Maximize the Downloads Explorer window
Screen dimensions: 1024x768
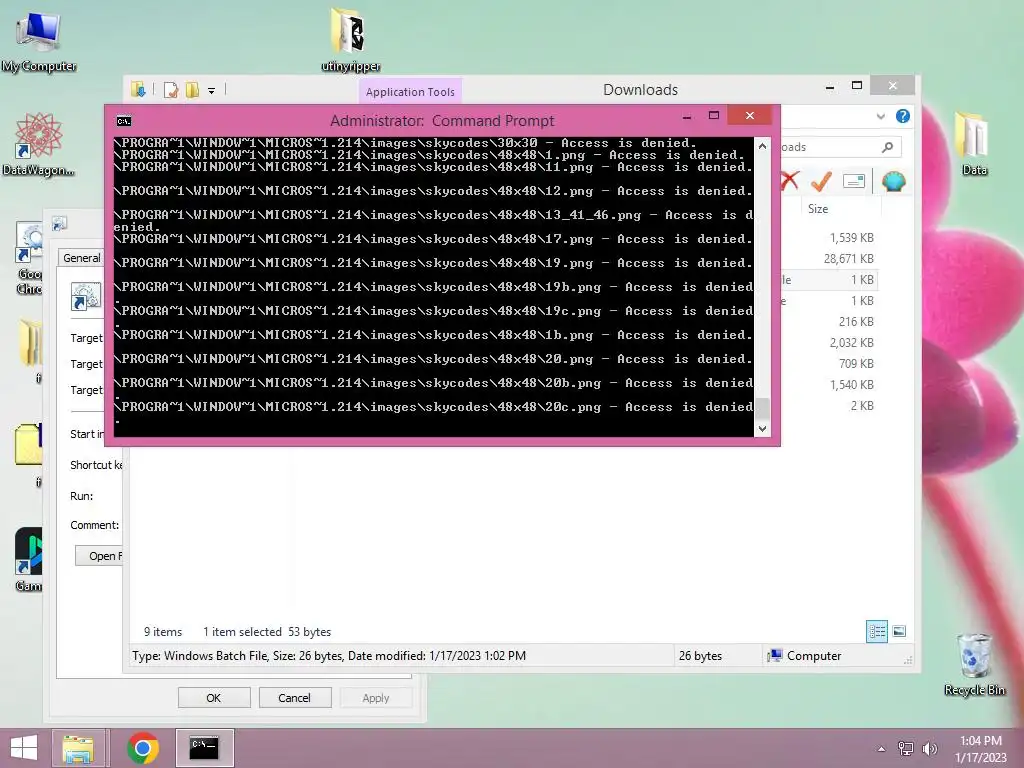[857, 86]
